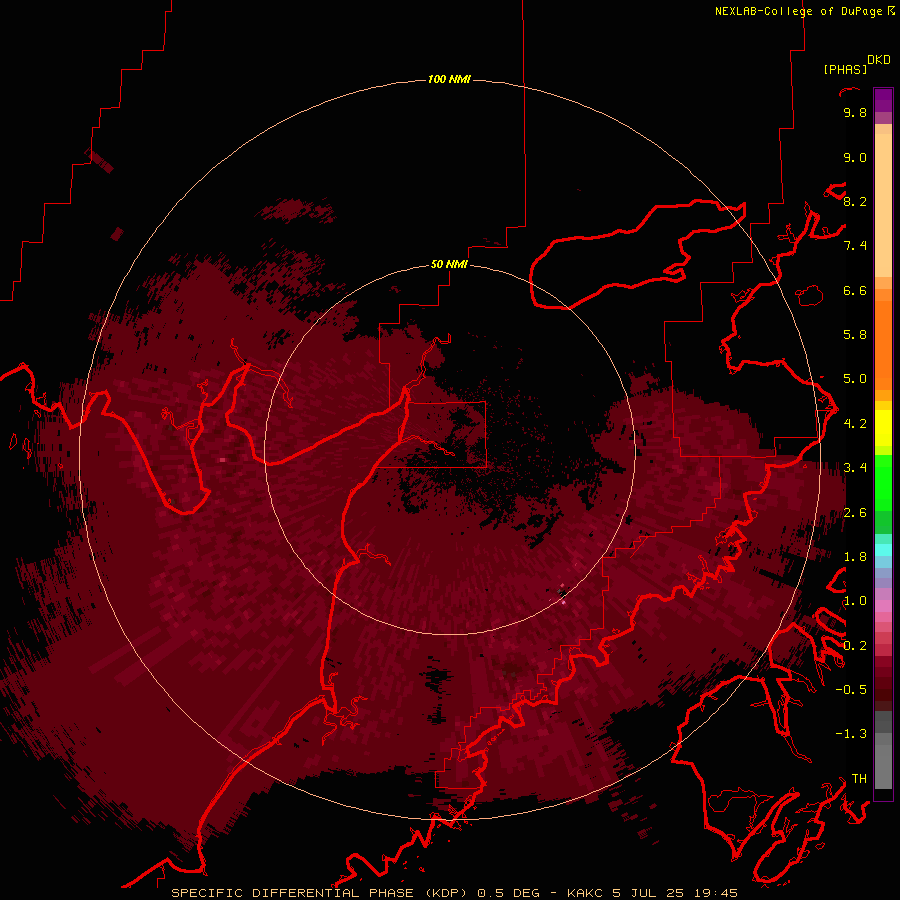Click the -1.3 scale value
The width and height of the screenshot is (900, 900).
(851, 734)
